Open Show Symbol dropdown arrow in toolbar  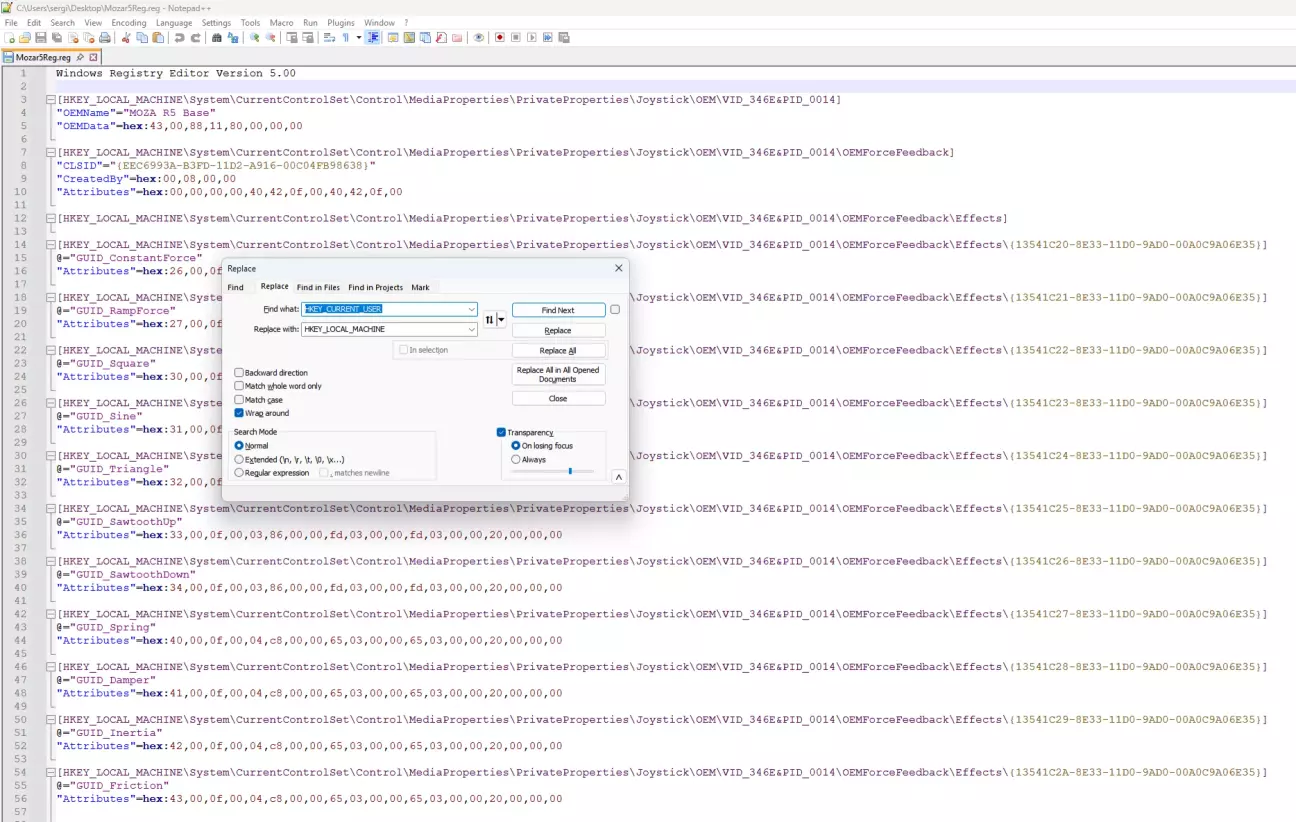coord(358,38)
